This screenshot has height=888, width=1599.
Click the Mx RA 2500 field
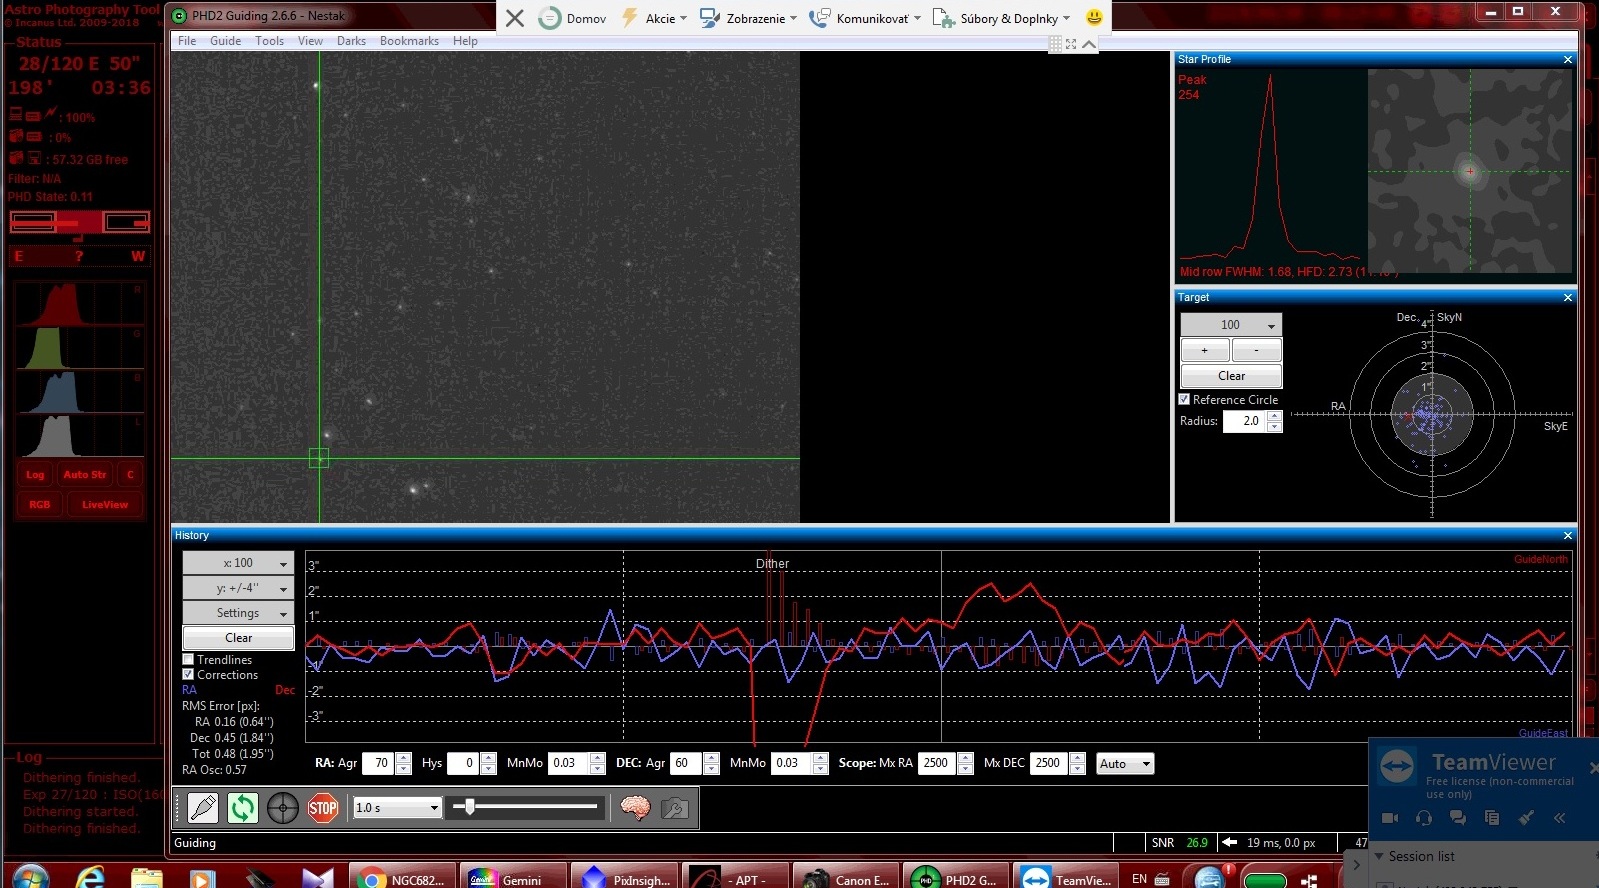[x=938, y=763]
